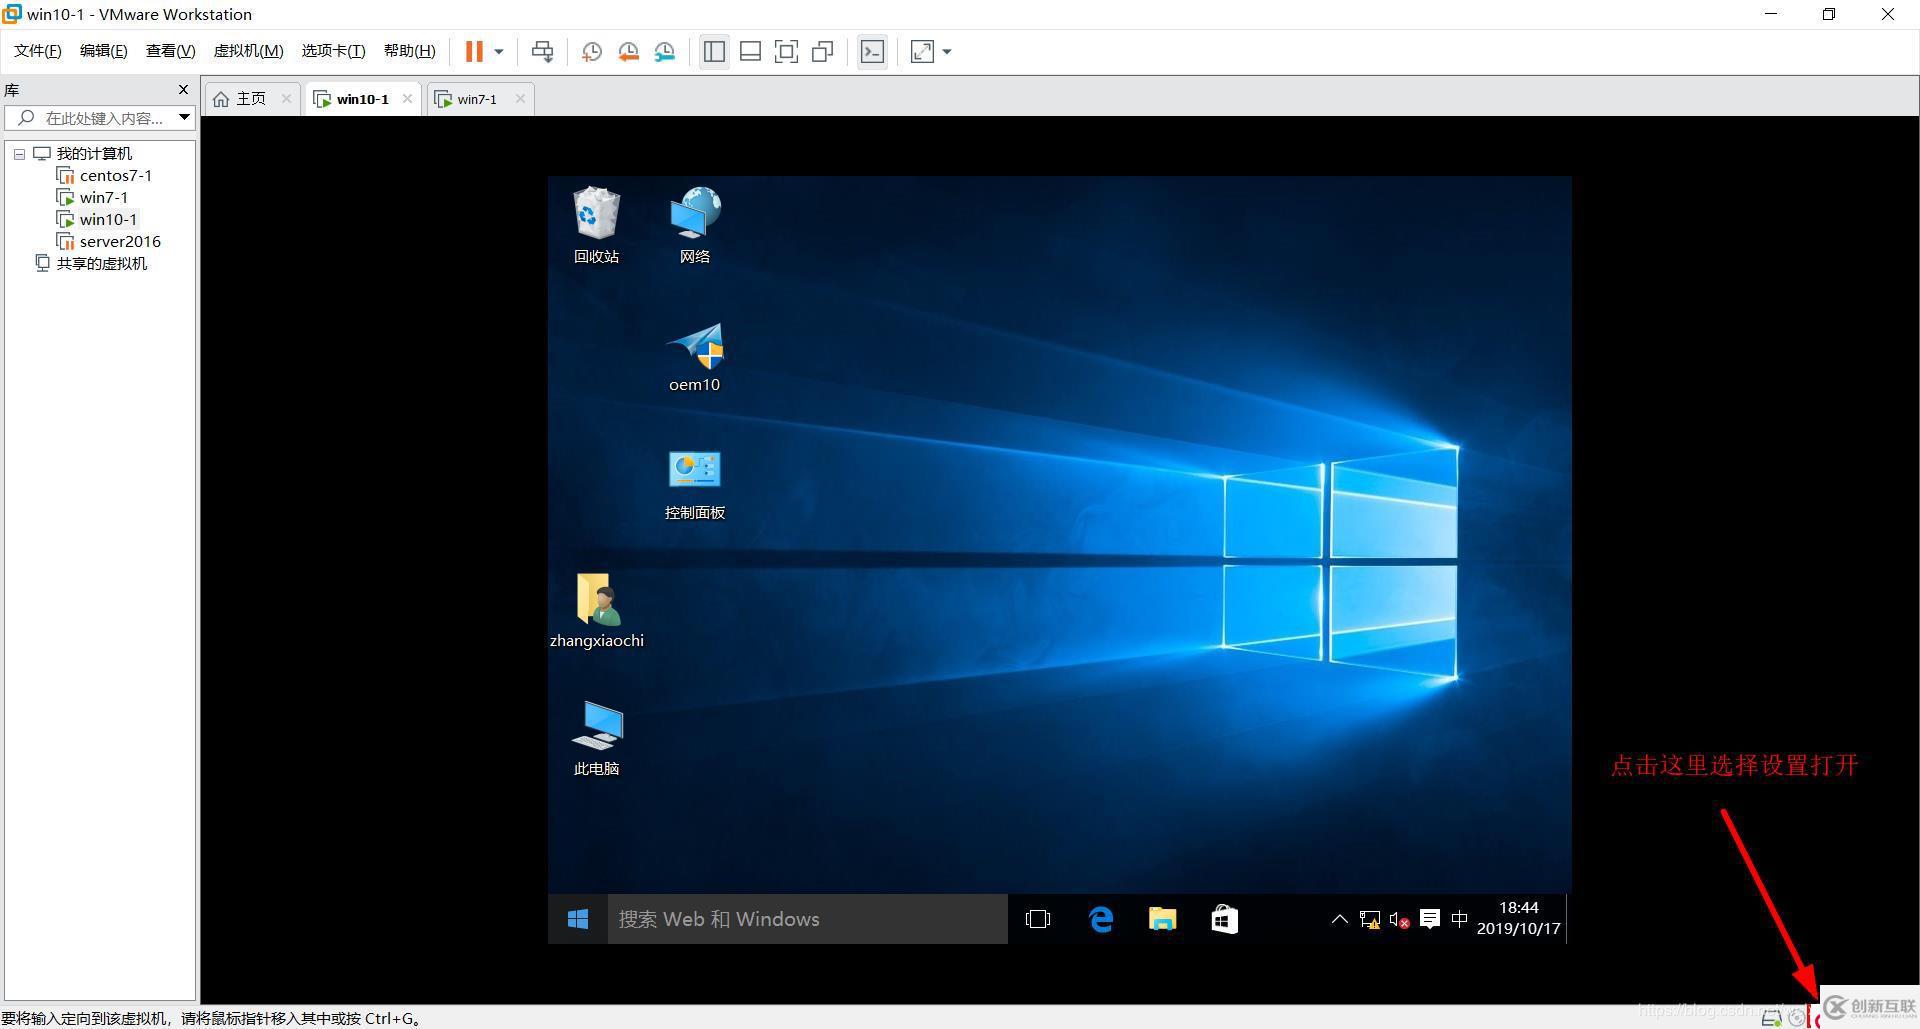This screenshot has width=1920, height=1029.
Task: Click the zhangxiaochi user folder icon
Action: pos(597,611)
